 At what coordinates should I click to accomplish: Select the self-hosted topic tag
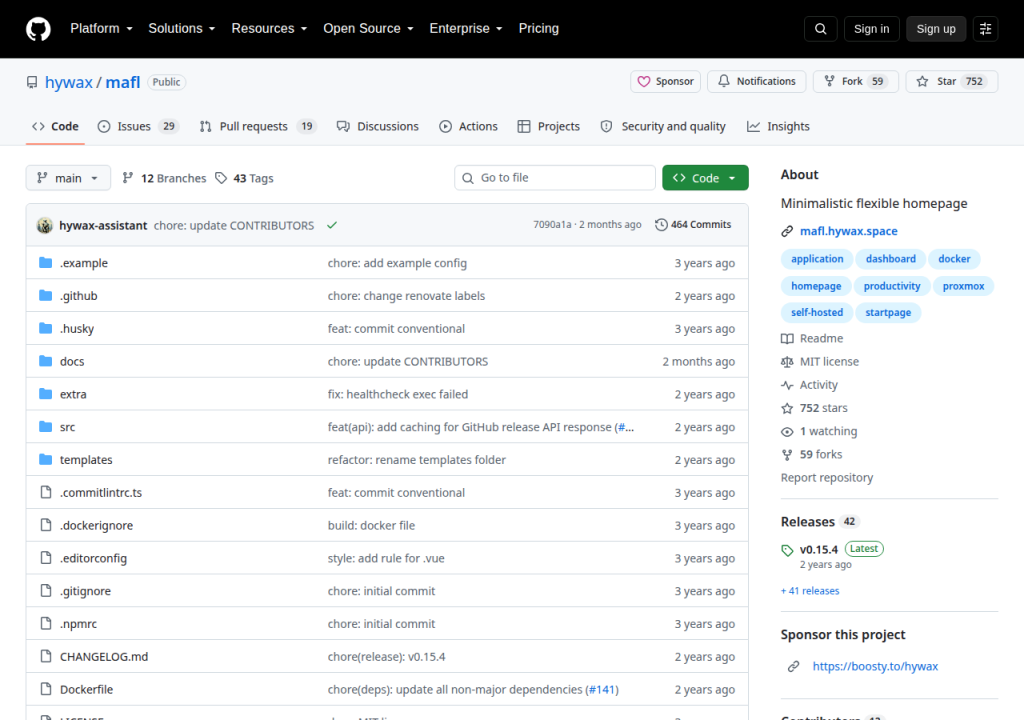point(817,312)
